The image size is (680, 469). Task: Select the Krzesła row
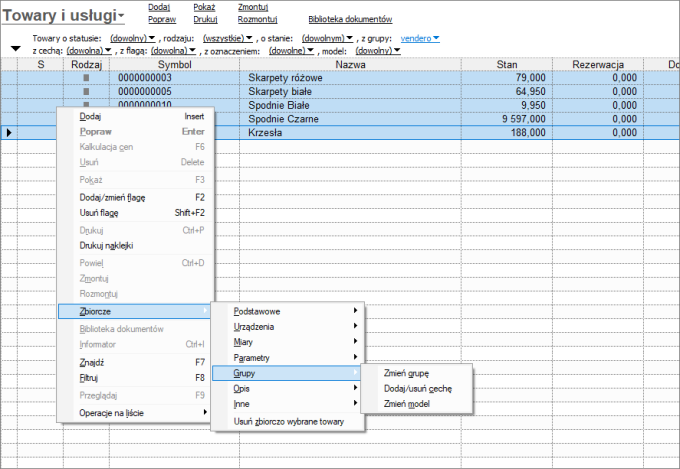click(x=340, y=133)
